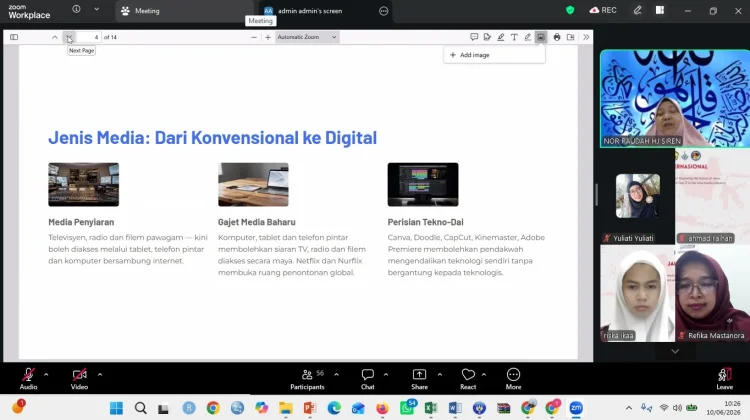Save the PDF document
Screen dimensions: 750x420
(x=571, y=37)
